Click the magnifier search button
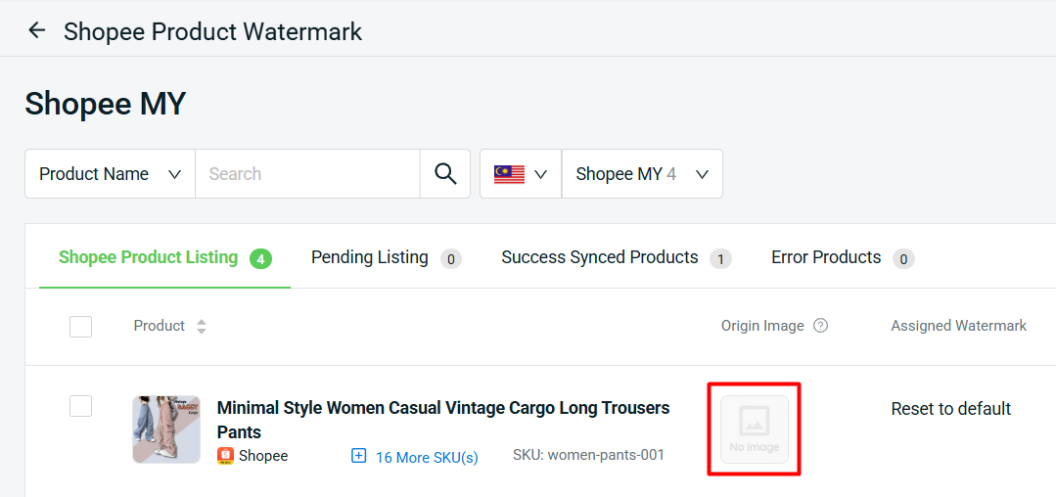Viewport: 1056px width, 497px height. [x=445, y=174]
